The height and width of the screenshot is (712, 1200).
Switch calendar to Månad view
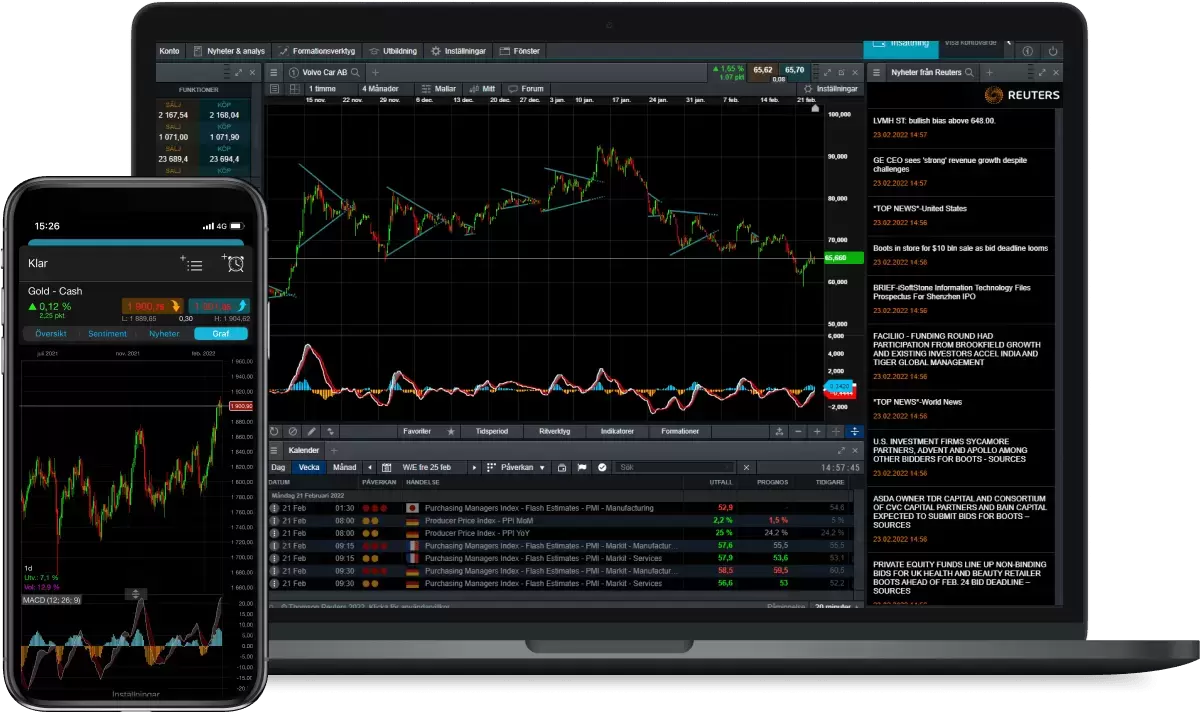pos(344,467)
